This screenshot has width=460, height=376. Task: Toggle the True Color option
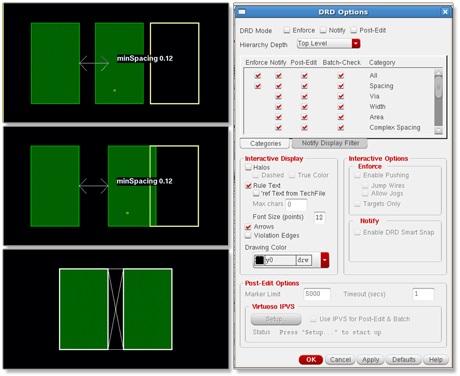click(x=292, y=175)
